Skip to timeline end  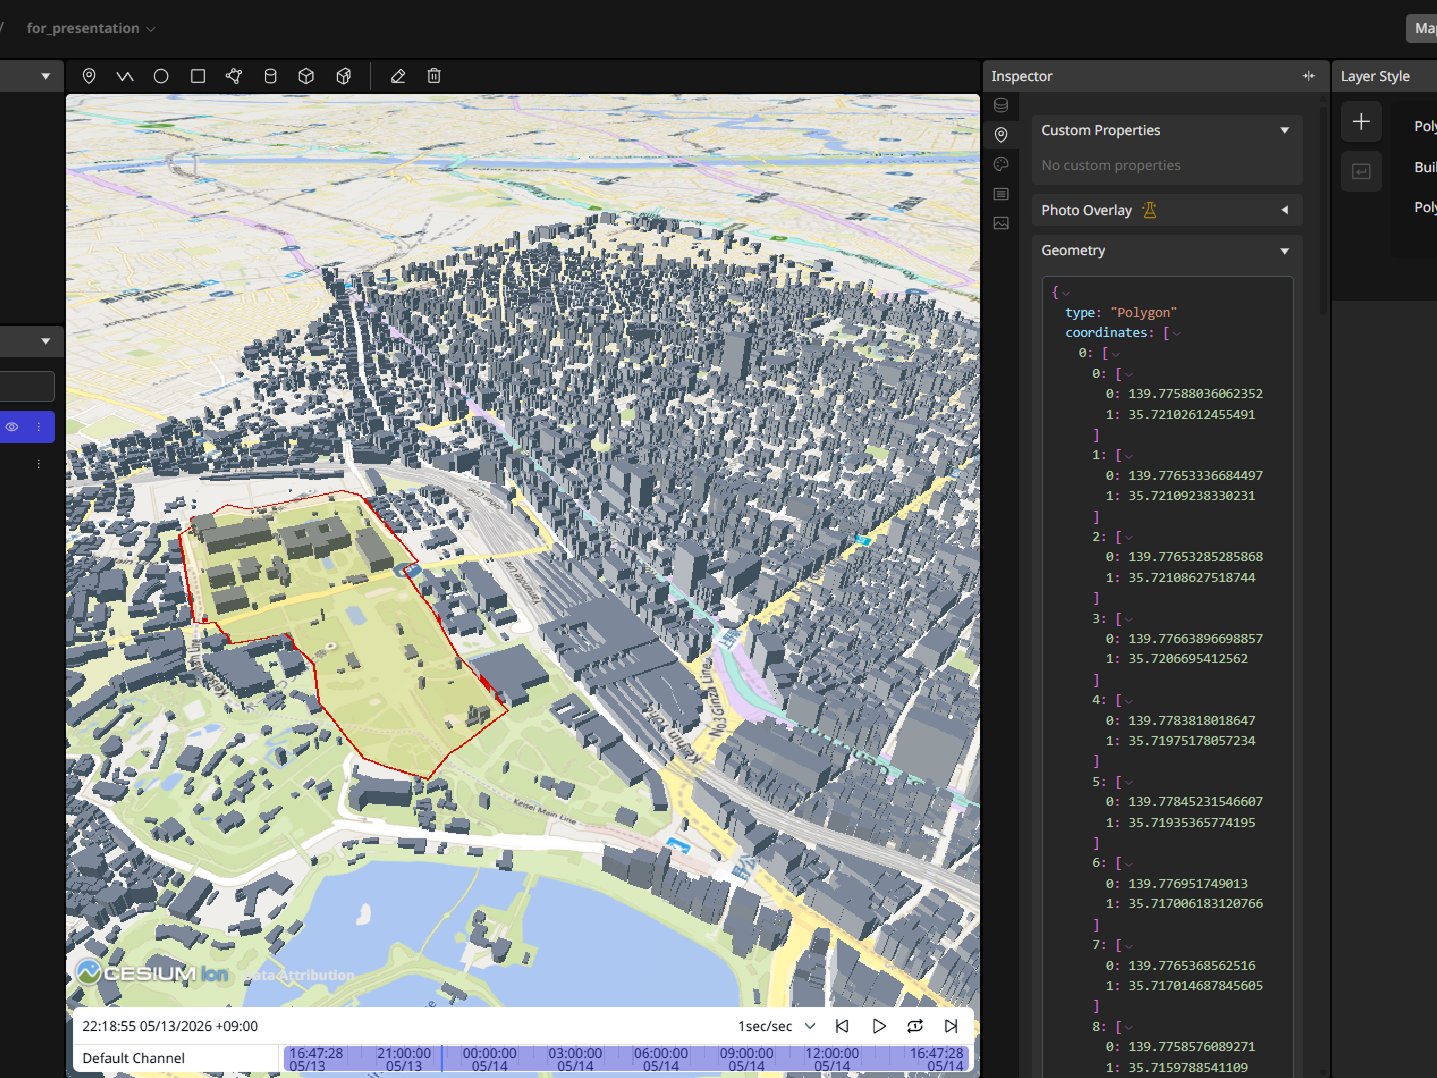951,1026
